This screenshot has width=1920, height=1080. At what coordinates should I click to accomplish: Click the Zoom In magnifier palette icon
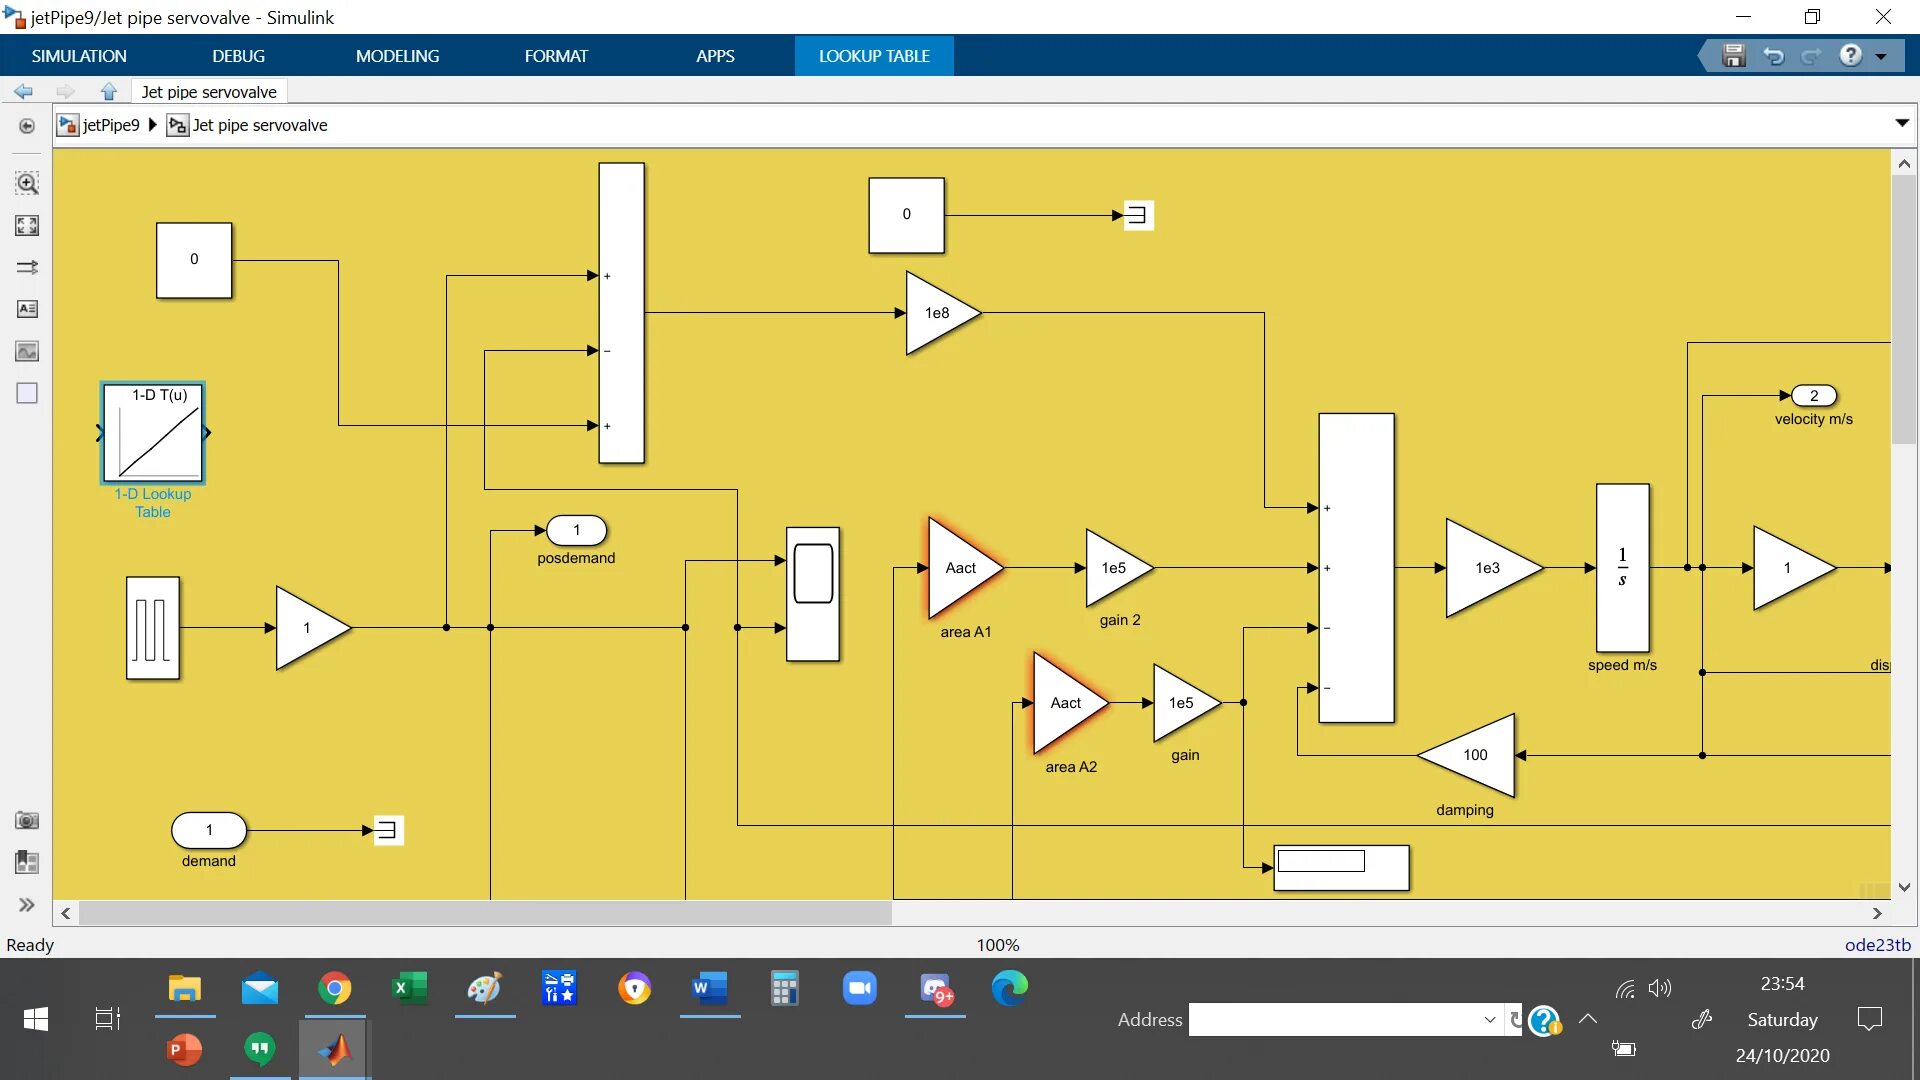tap(27, 183)
